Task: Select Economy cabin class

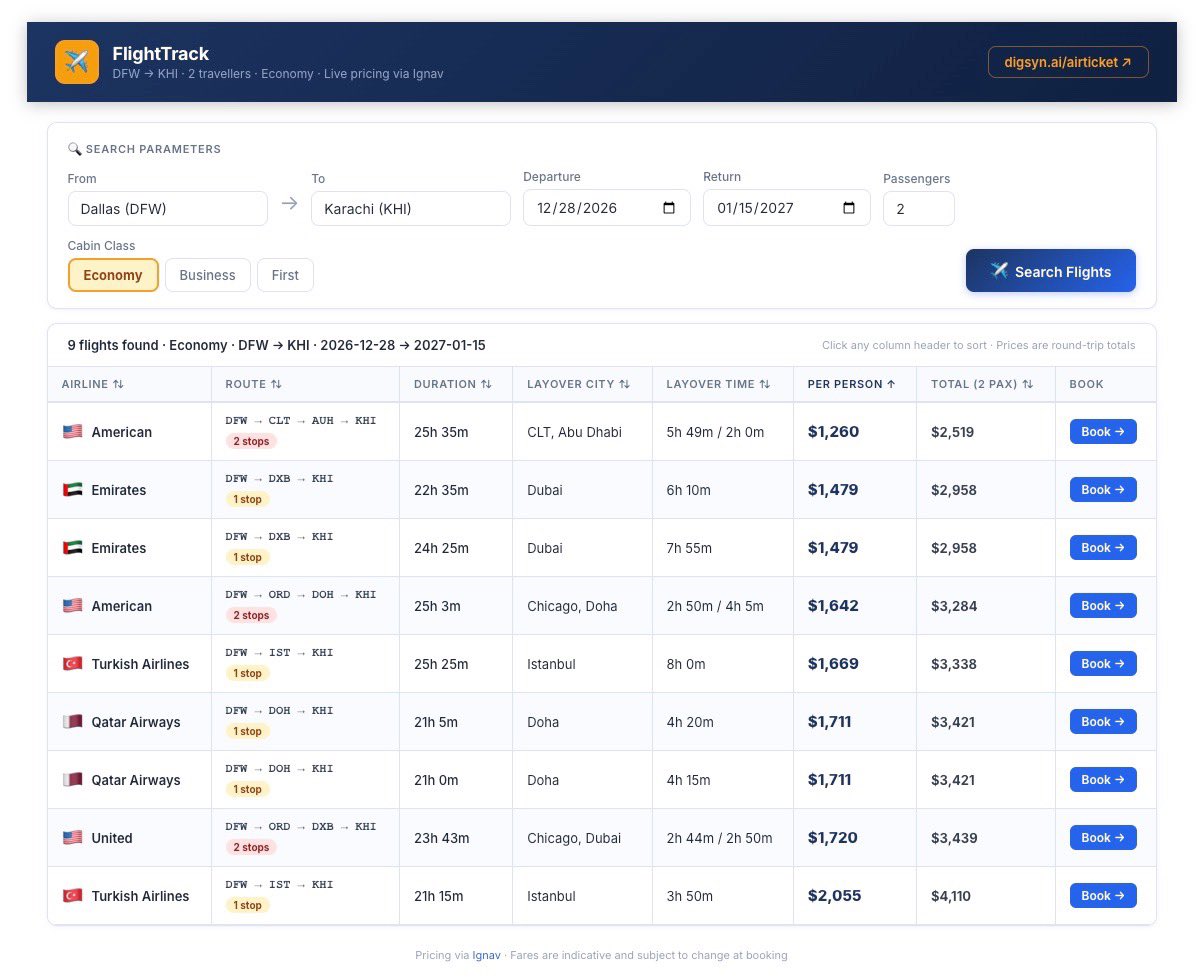Action: [x=113, y=275]
